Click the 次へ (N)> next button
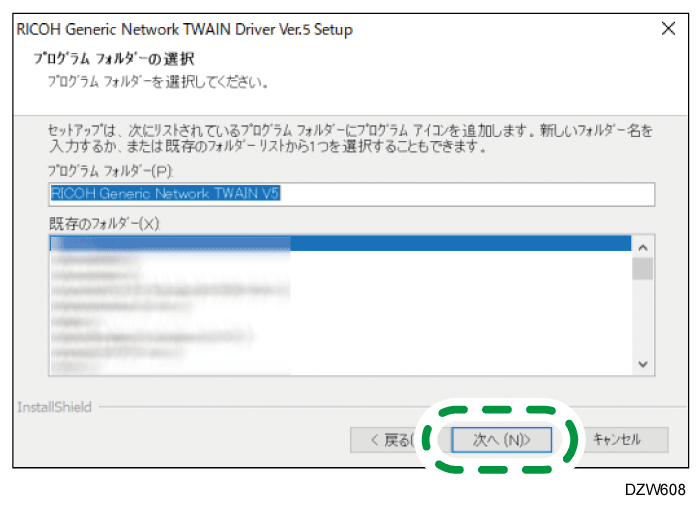The width and height of the screenshot is (699, 508). coord(502,440)
